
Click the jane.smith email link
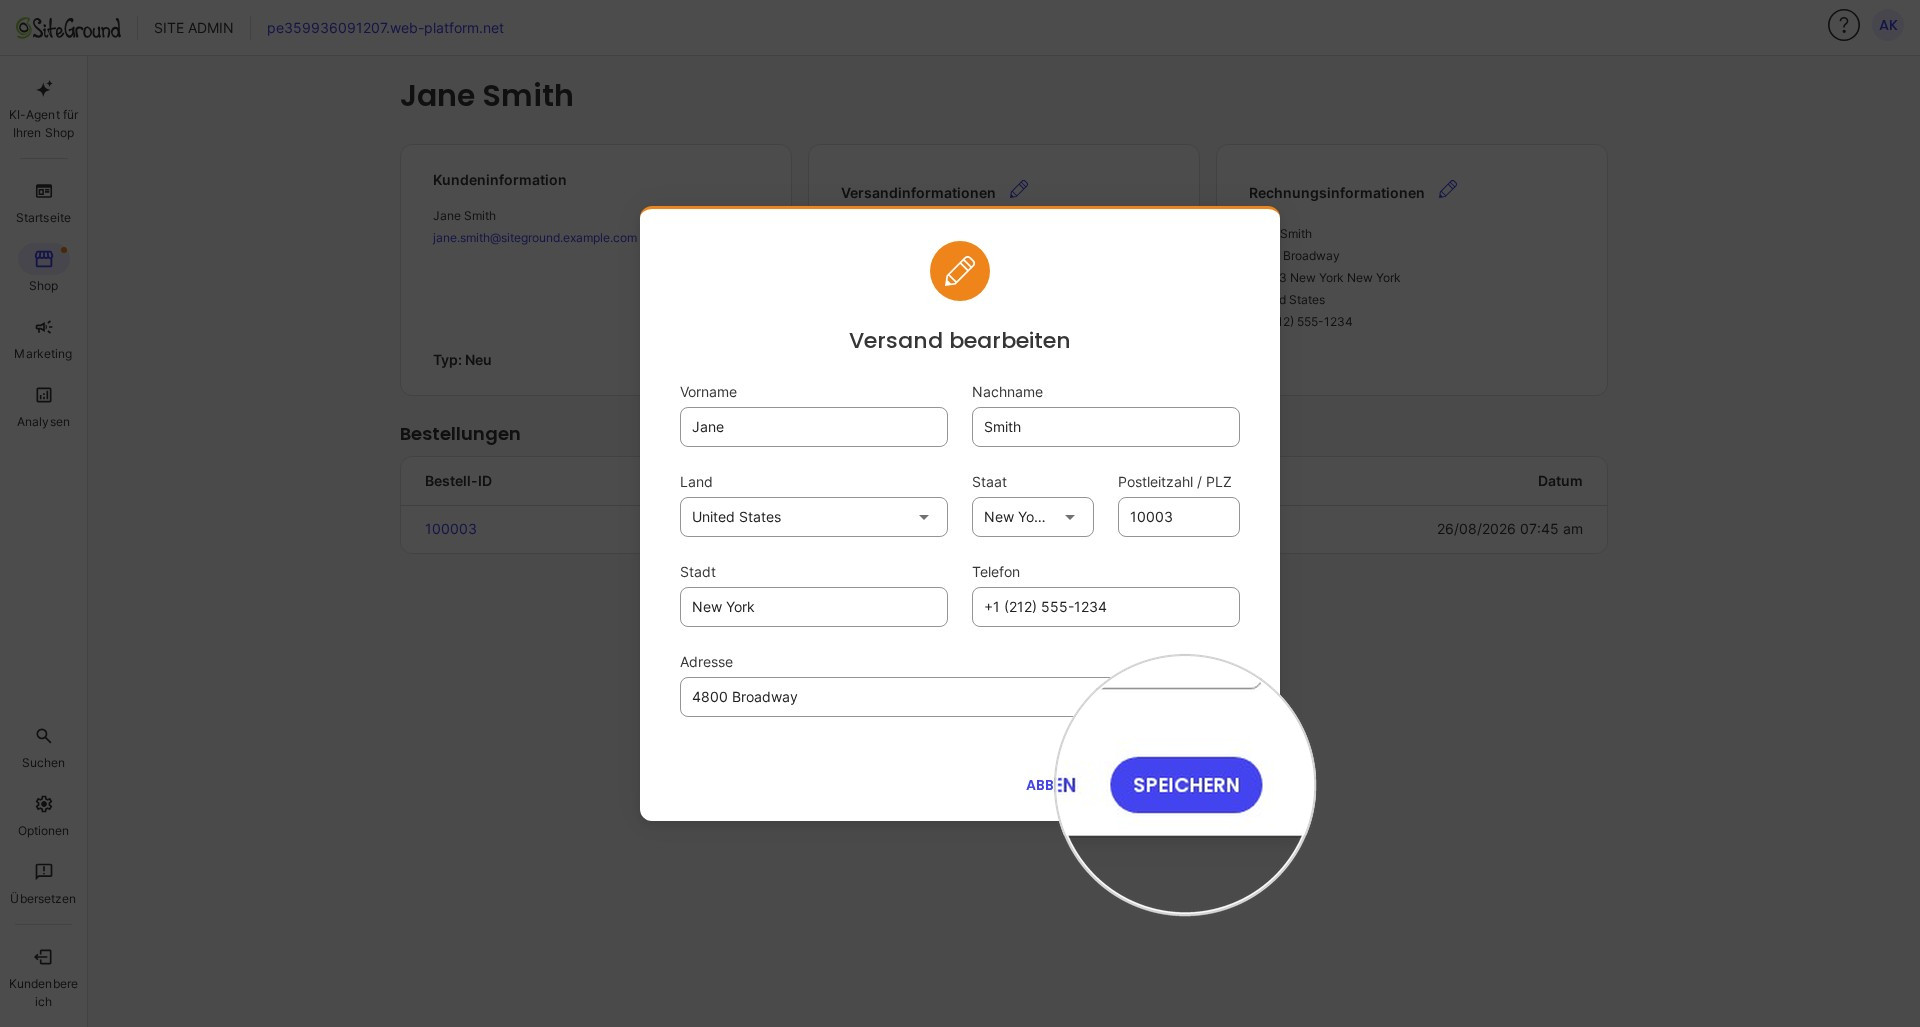535,238
